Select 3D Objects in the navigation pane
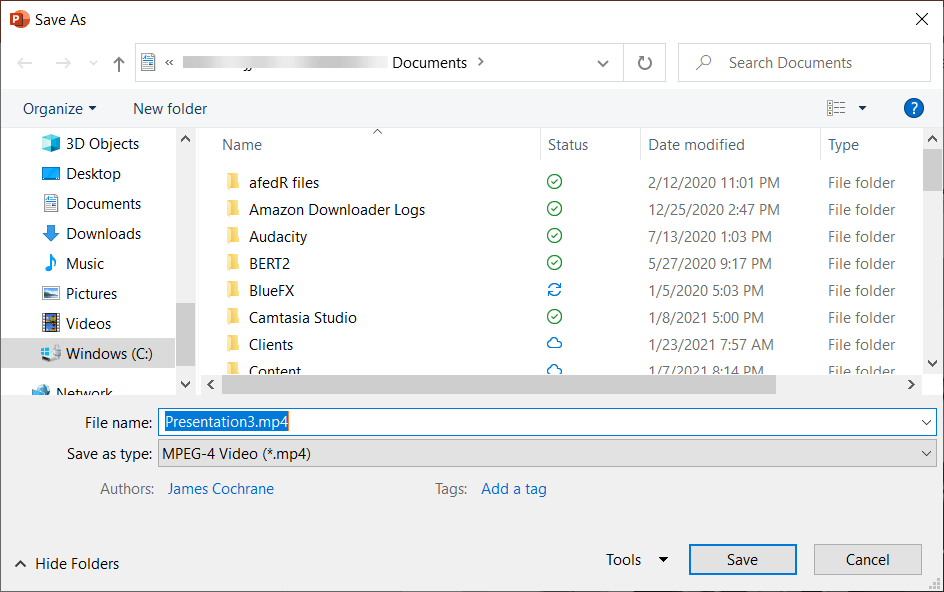 (102, 144)
